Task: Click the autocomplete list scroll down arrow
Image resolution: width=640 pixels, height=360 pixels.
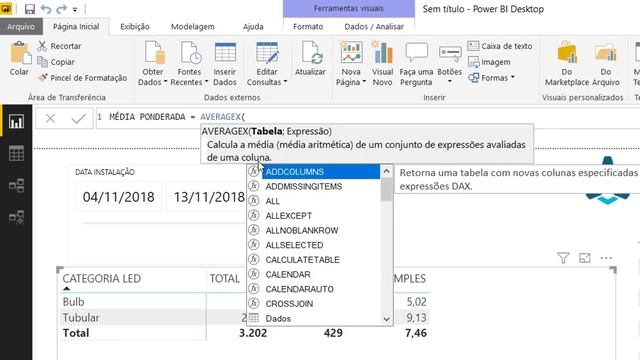Action: point(387,319)
